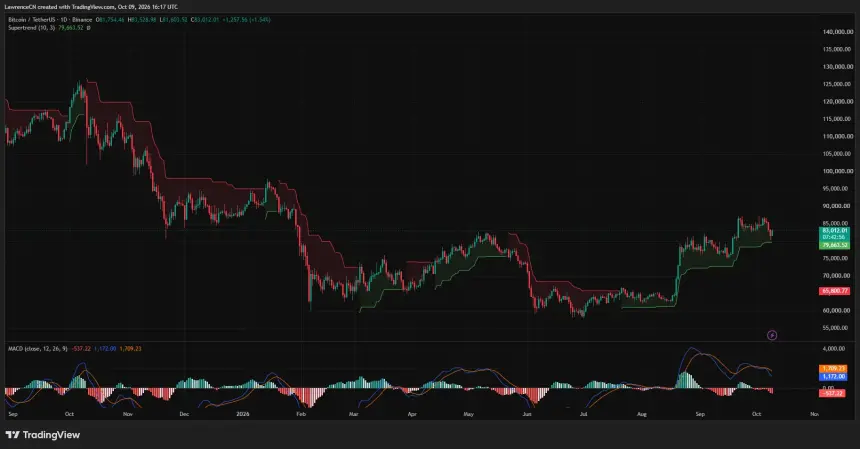Click the small symbol after the Supertrend value
860x449 pixels.
88,27
